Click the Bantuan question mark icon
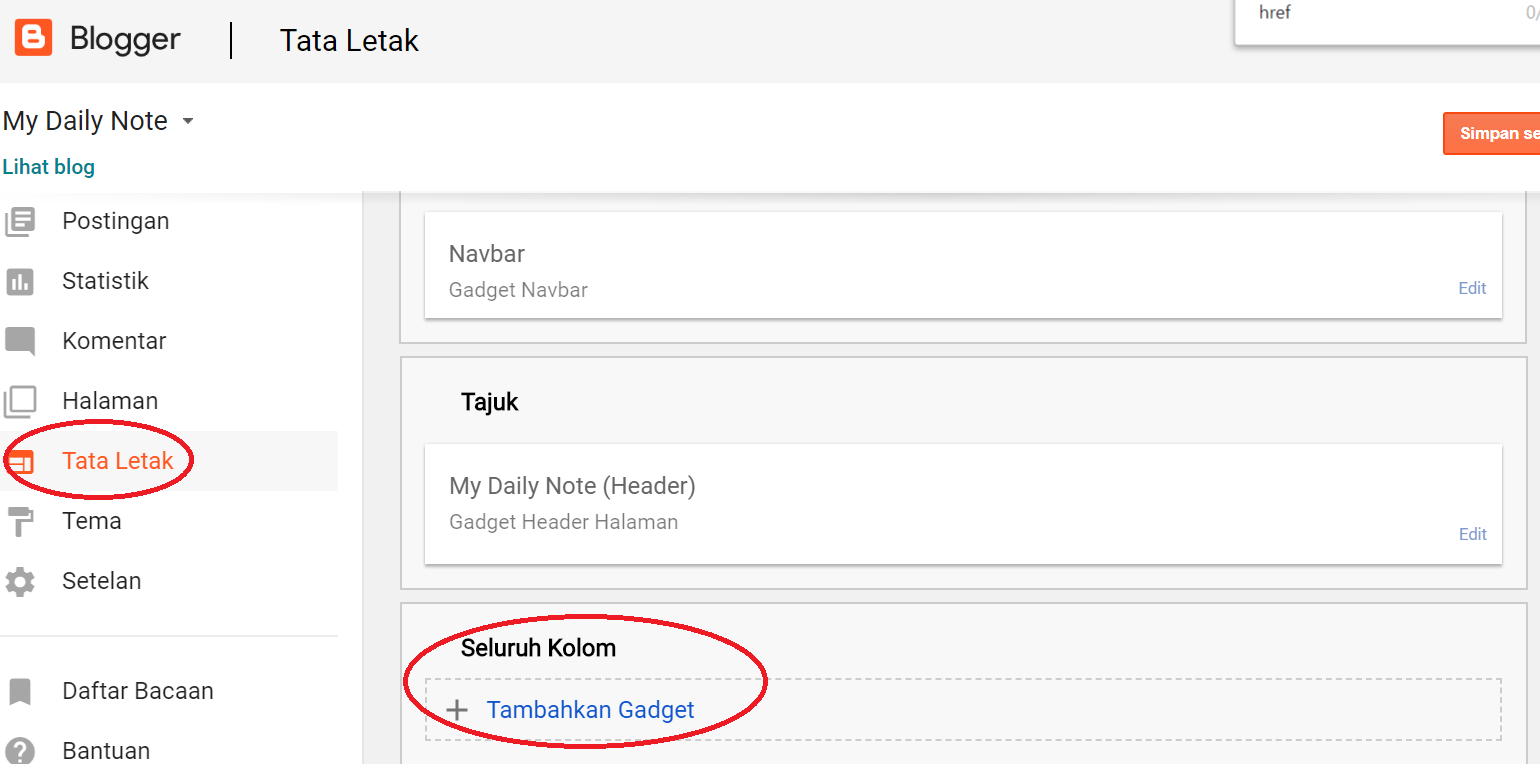The width and height of the screenshot is (1540, 764). (x=20, y=750)
